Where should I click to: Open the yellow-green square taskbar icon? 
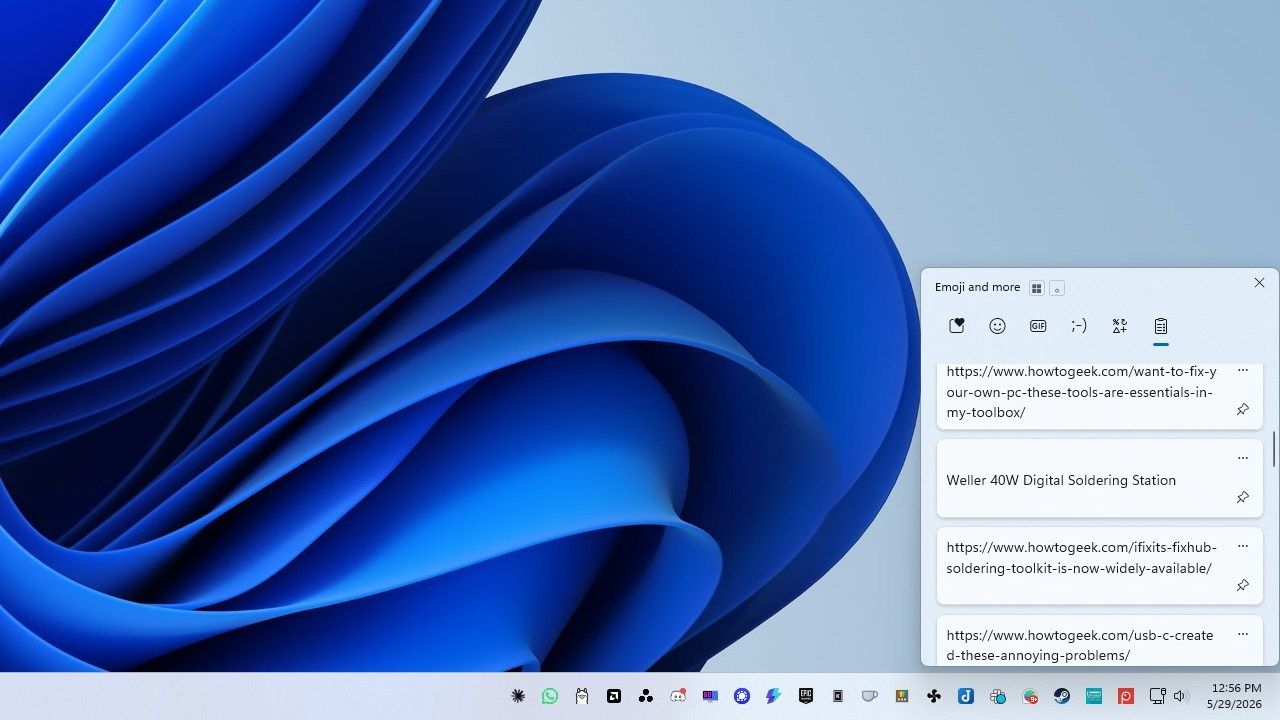[x=902, y=696]
